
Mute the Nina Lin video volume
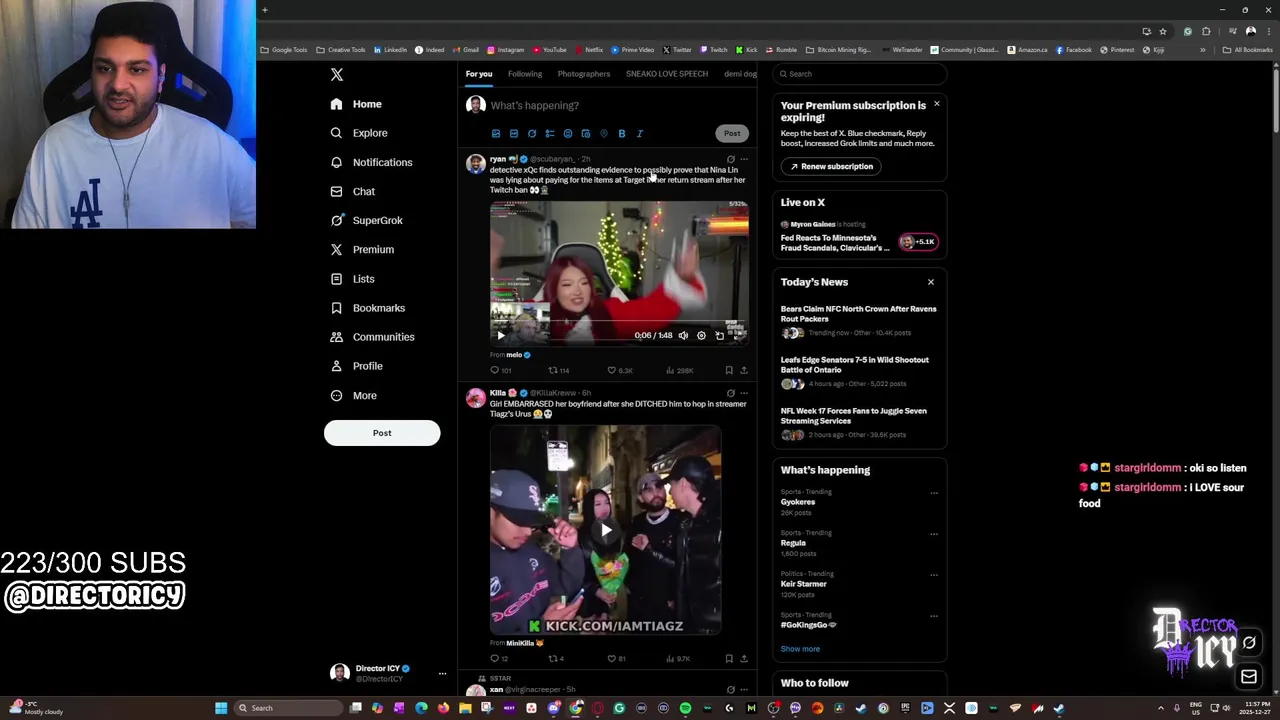[x=683, y=336]
